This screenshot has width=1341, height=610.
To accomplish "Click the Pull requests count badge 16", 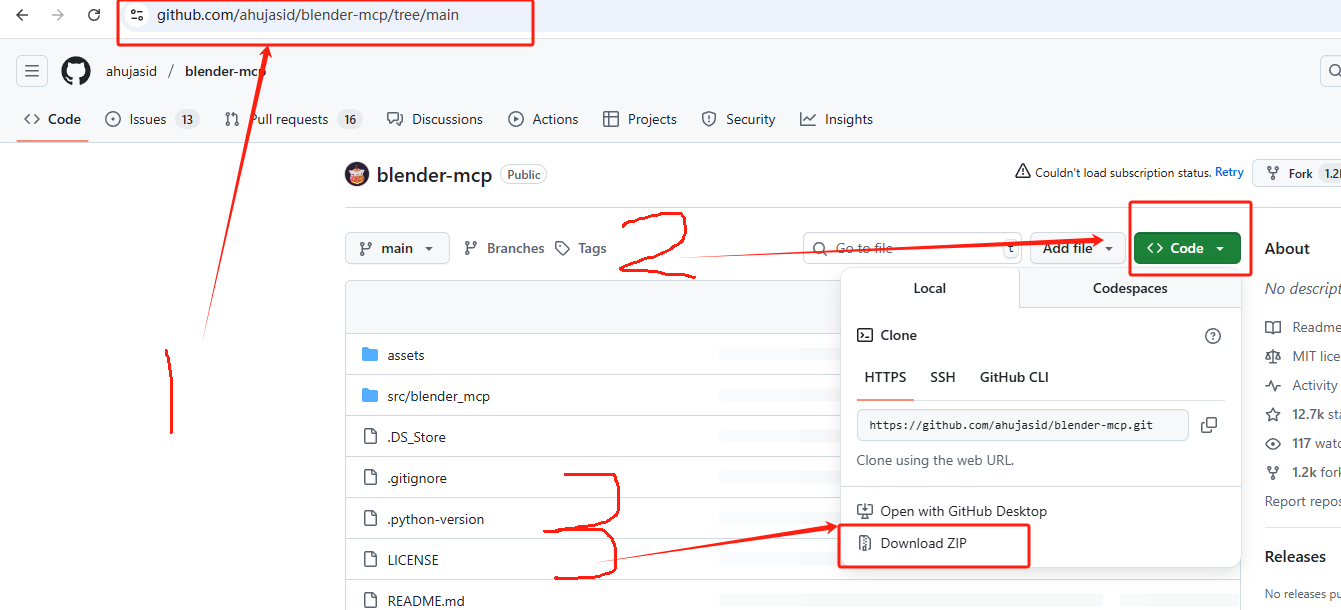I will [349, 119].
